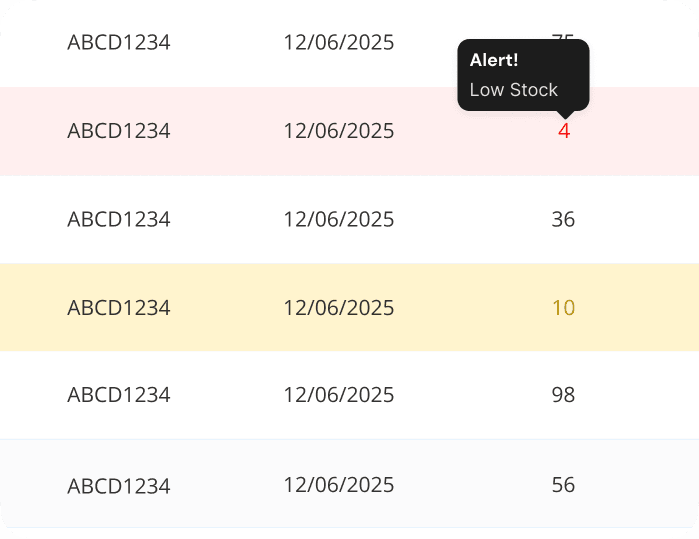Click ABCD1234 in the row with quantity 36
The width and height of the screenshot is (699, 539).
119,219
